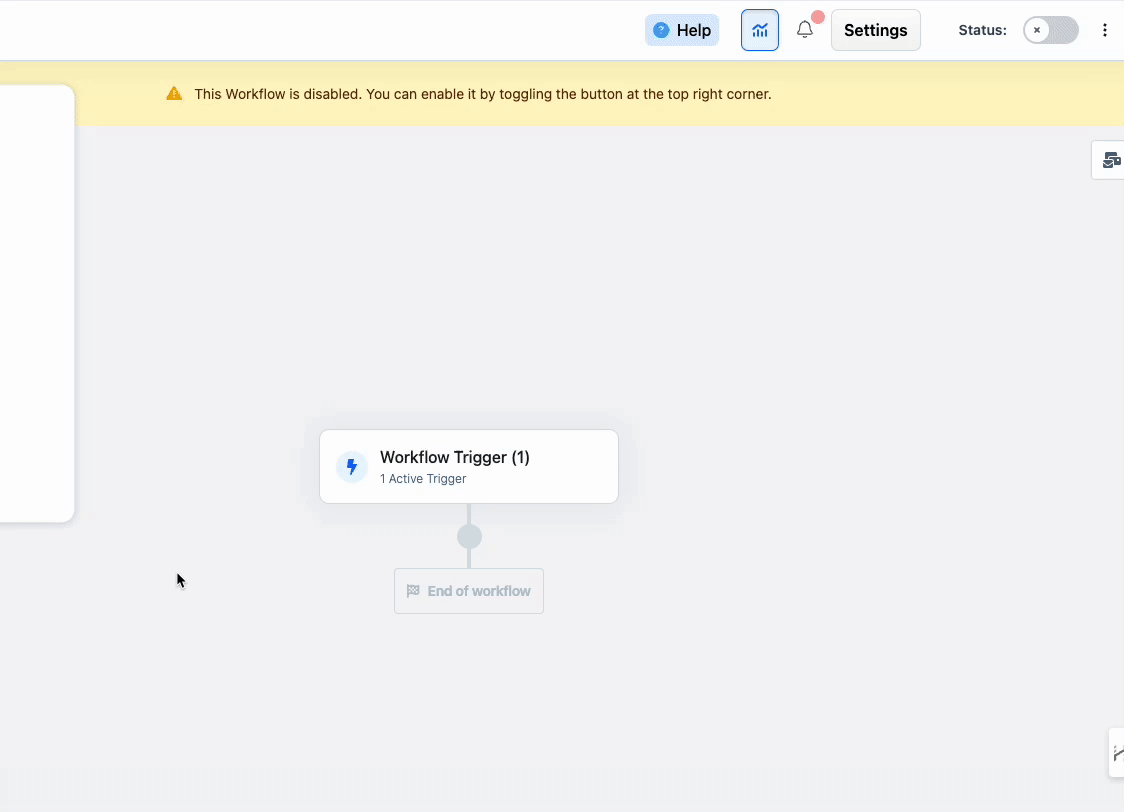This screenshot has width=1124, height=812.
Task: Click the "1 Active Trigger" text
Action: click(x=423, y=479)
